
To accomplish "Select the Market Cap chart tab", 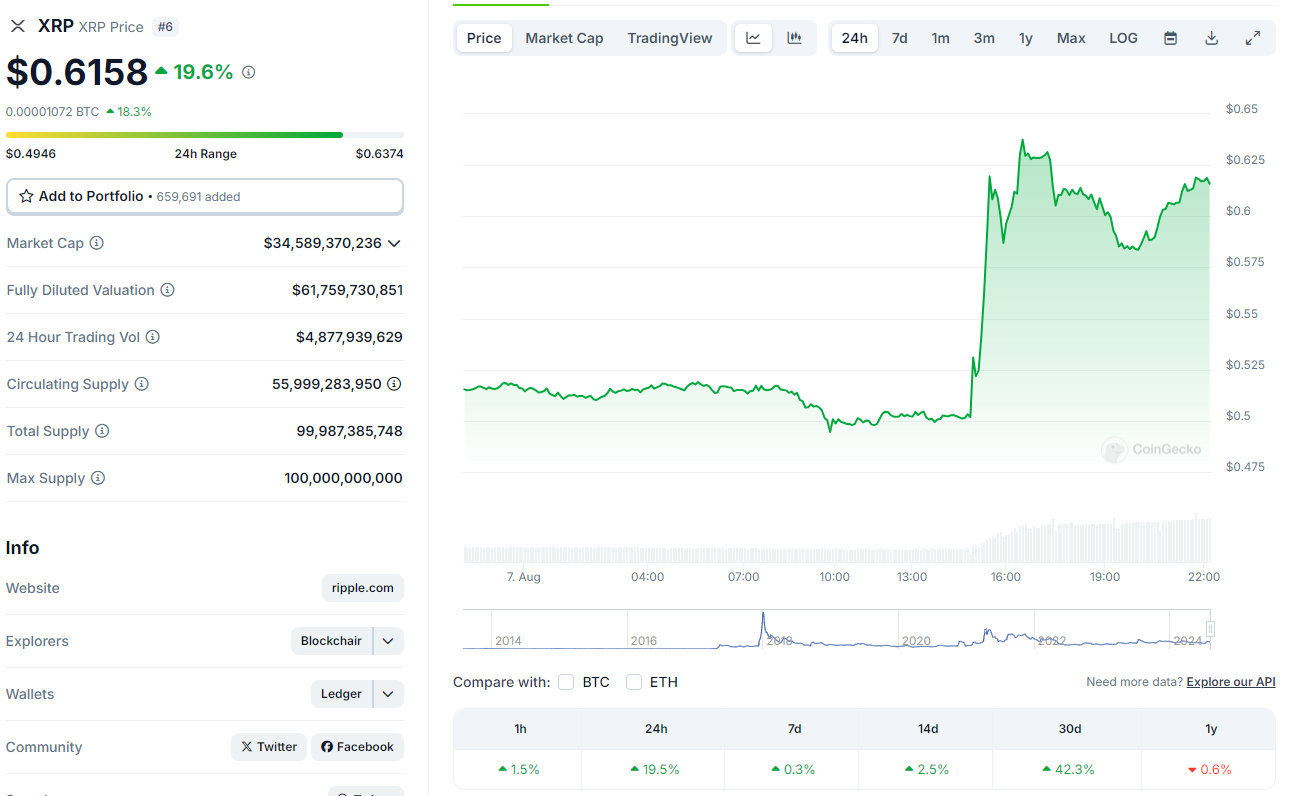I will coord(564,38).
